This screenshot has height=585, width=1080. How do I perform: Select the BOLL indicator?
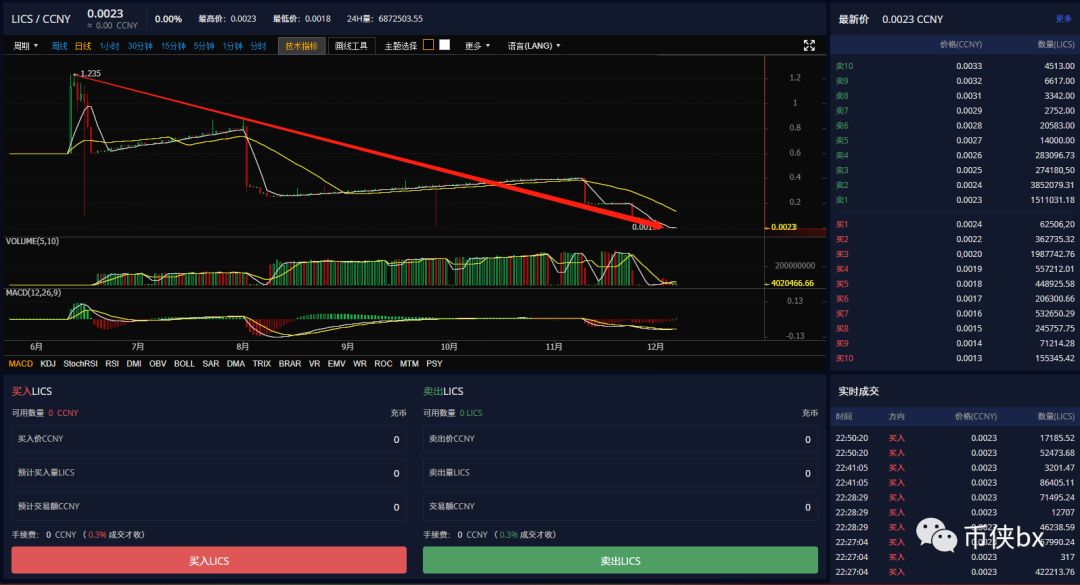pyautogui.click(x=185, y=364)
